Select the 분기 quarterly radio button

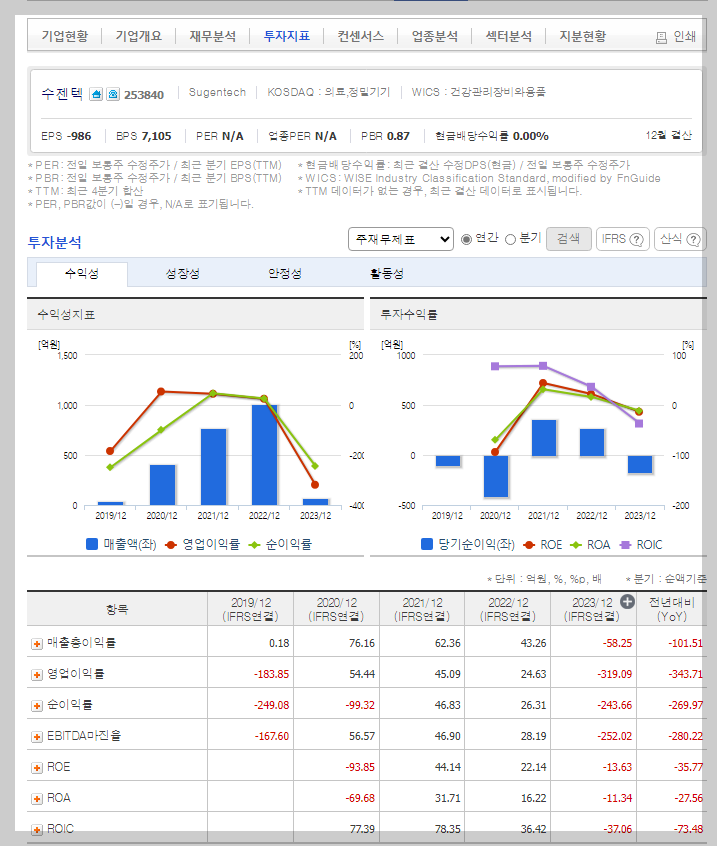510,239
